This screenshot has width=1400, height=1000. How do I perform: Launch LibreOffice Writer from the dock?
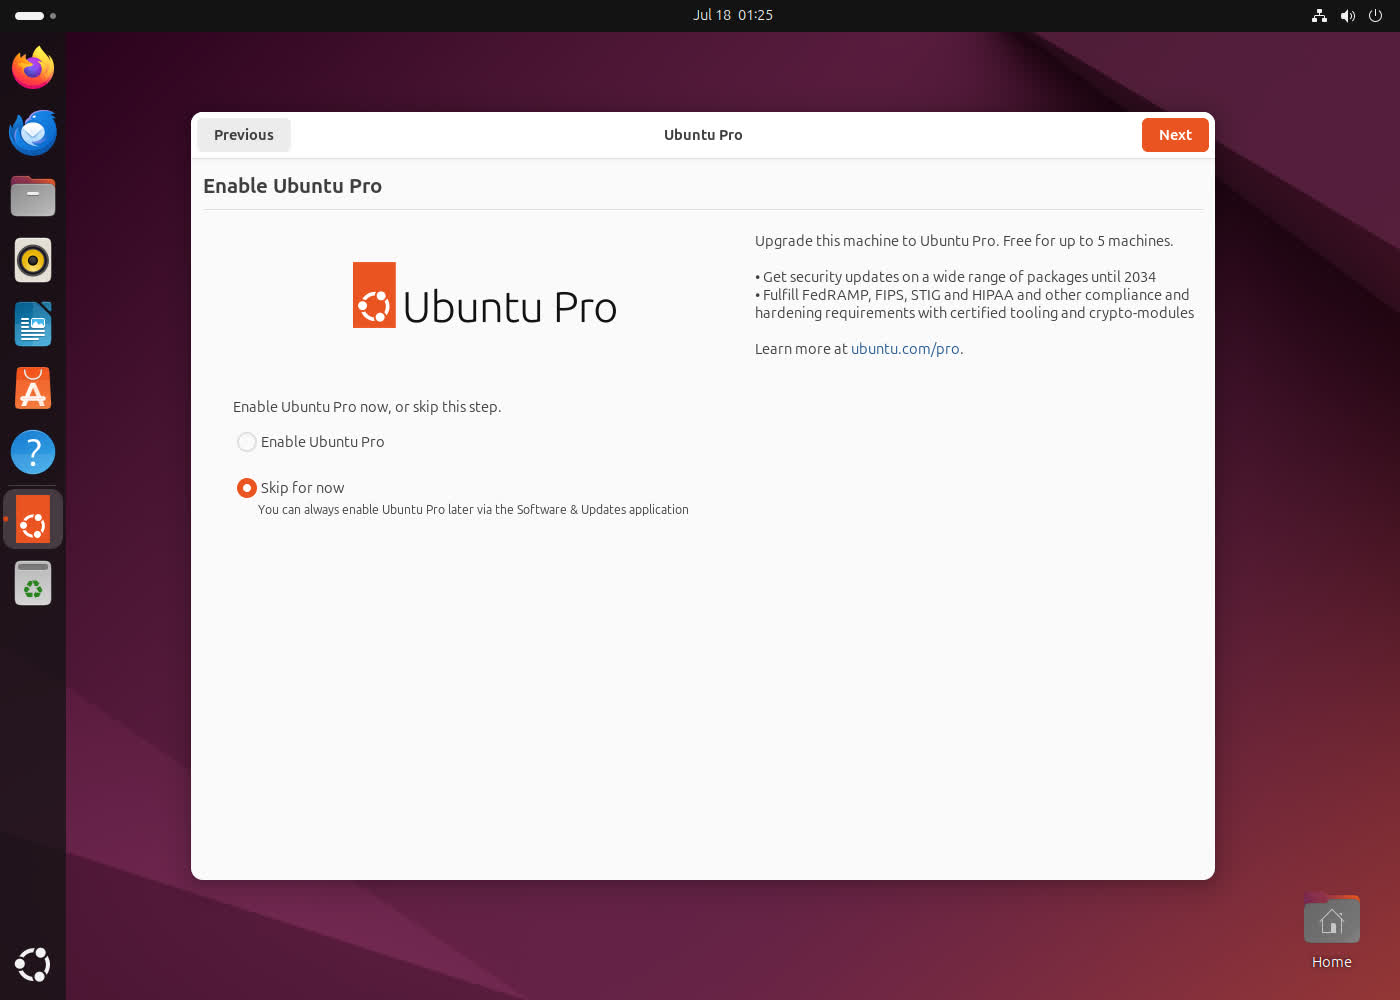(33, 324)
